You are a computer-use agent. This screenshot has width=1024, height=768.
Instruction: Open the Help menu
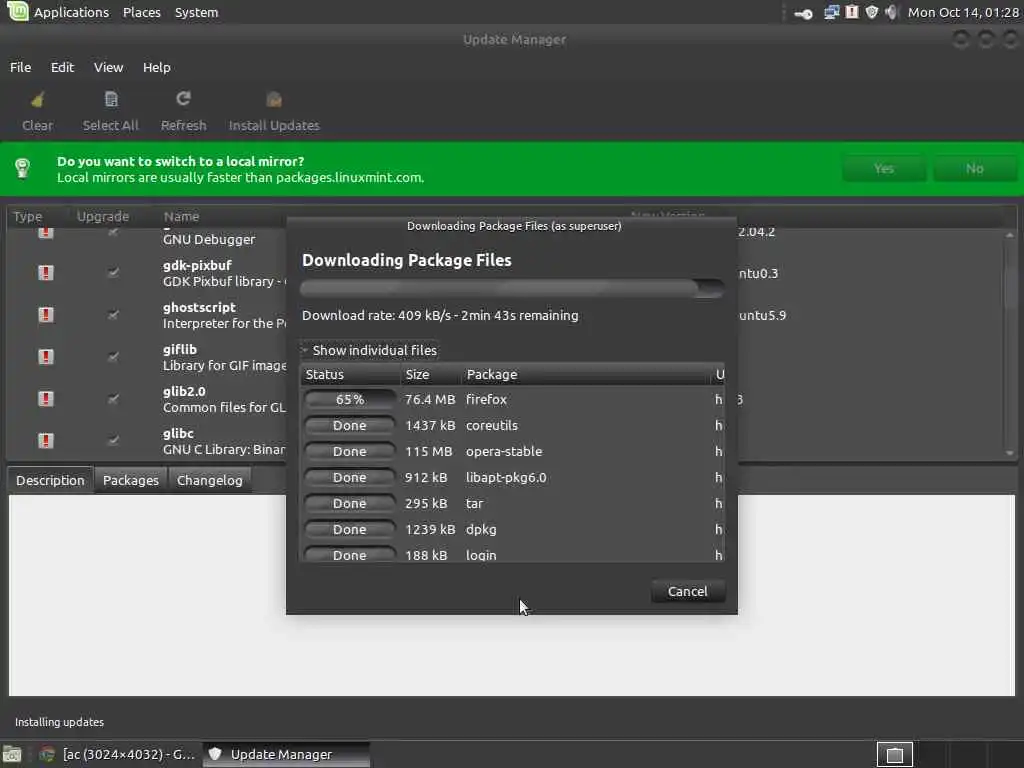click(x=157, y=67)
